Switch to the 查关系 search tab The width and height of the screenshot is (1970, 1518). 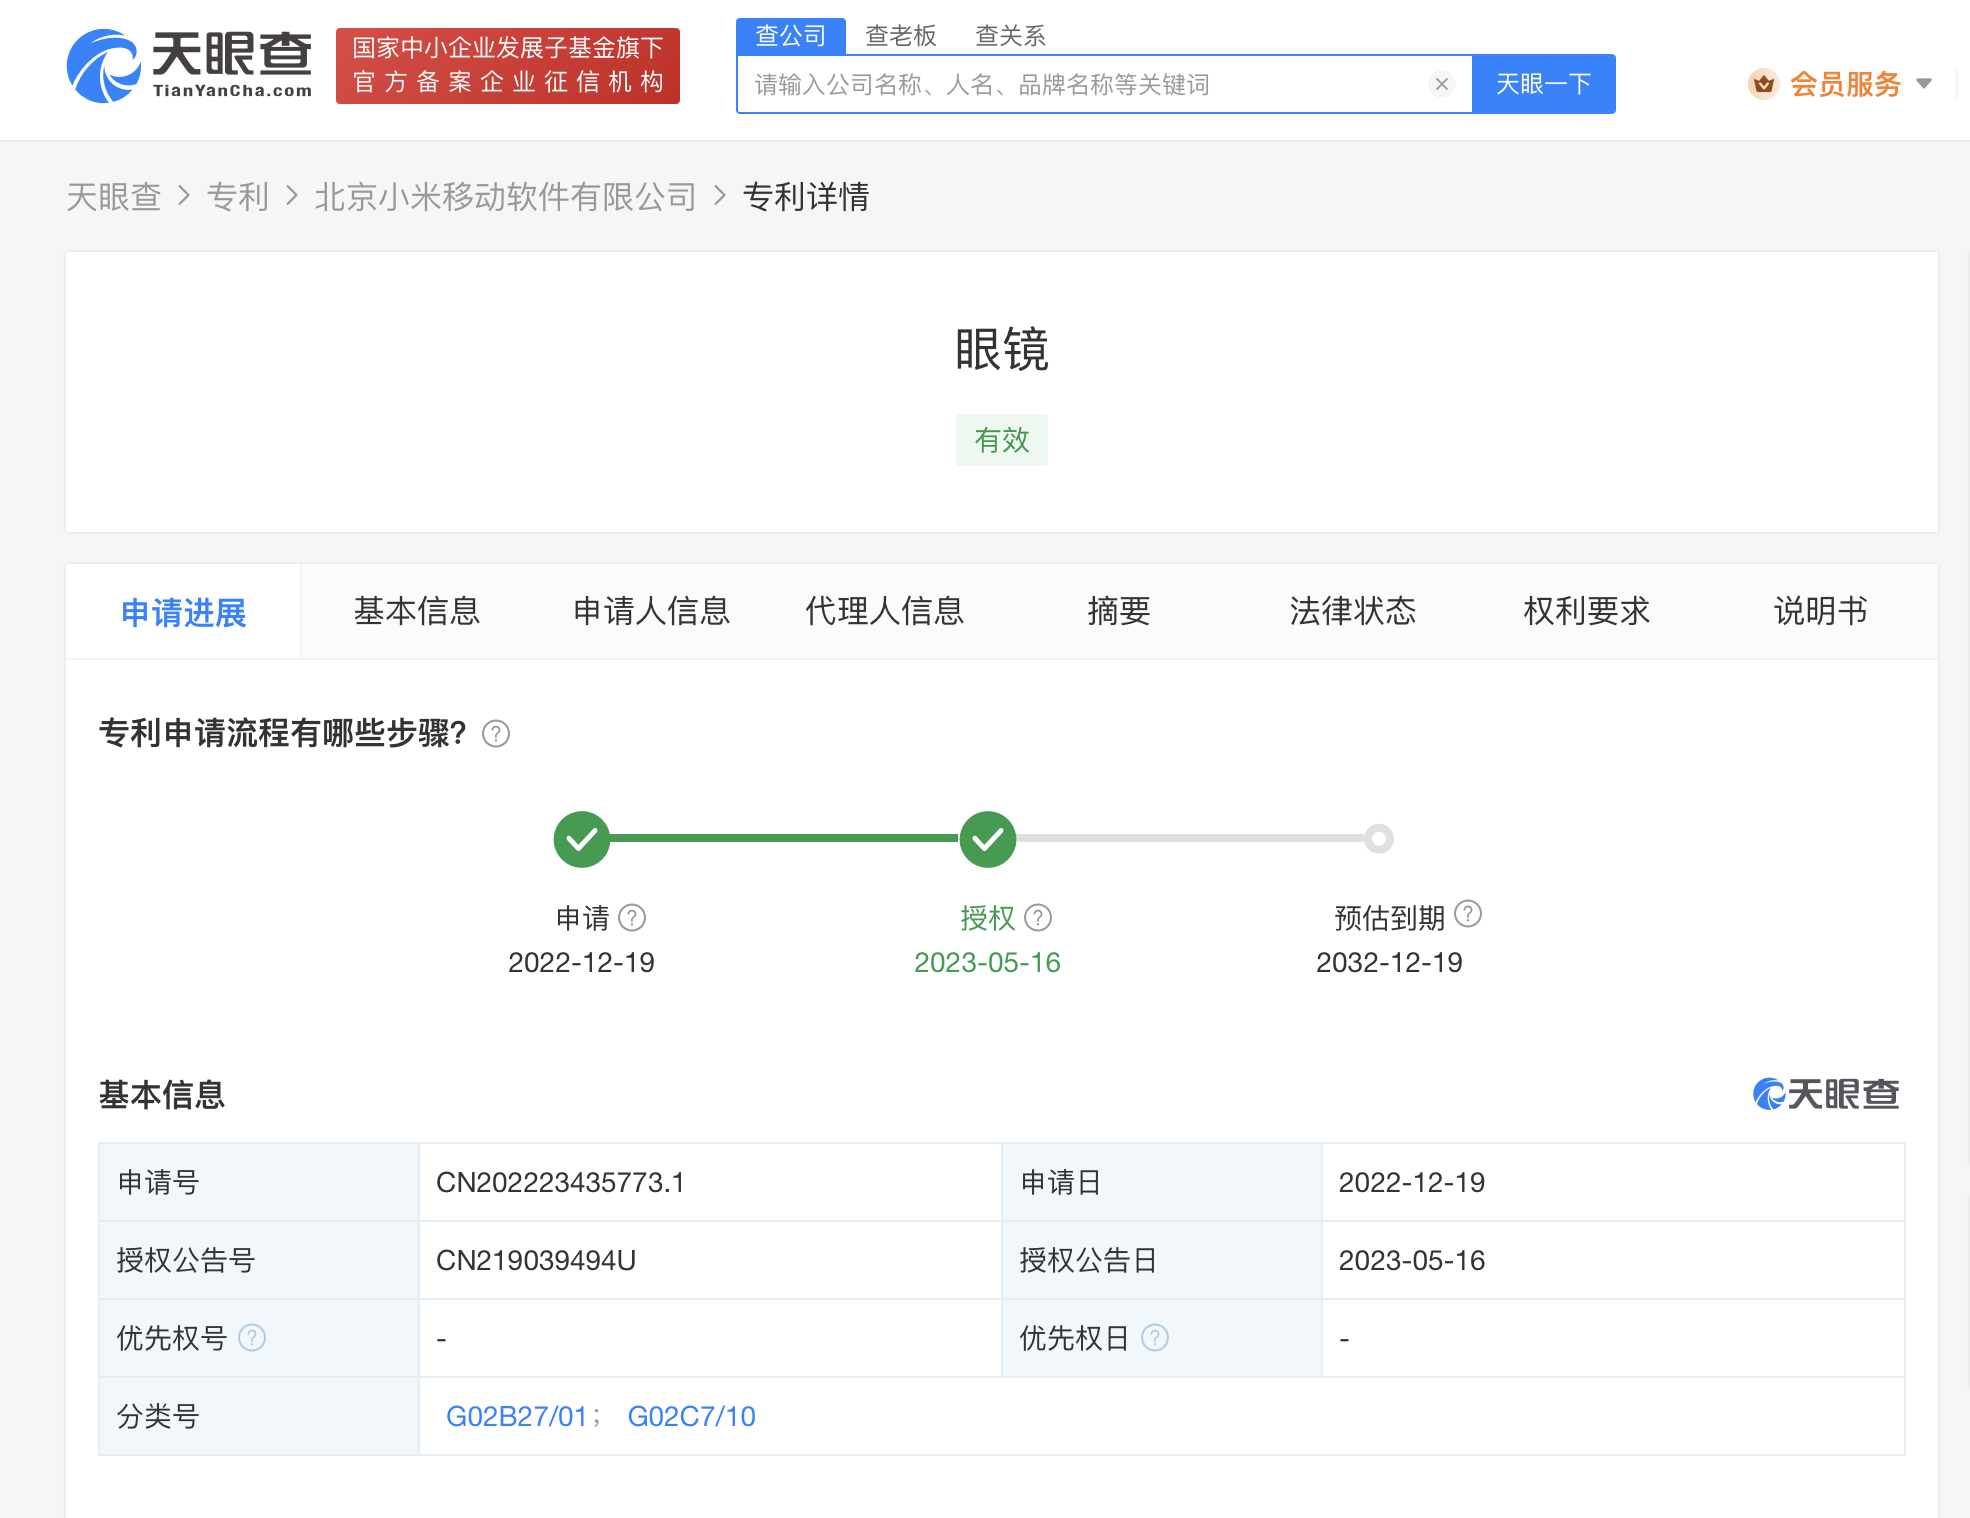point(1010,36)
